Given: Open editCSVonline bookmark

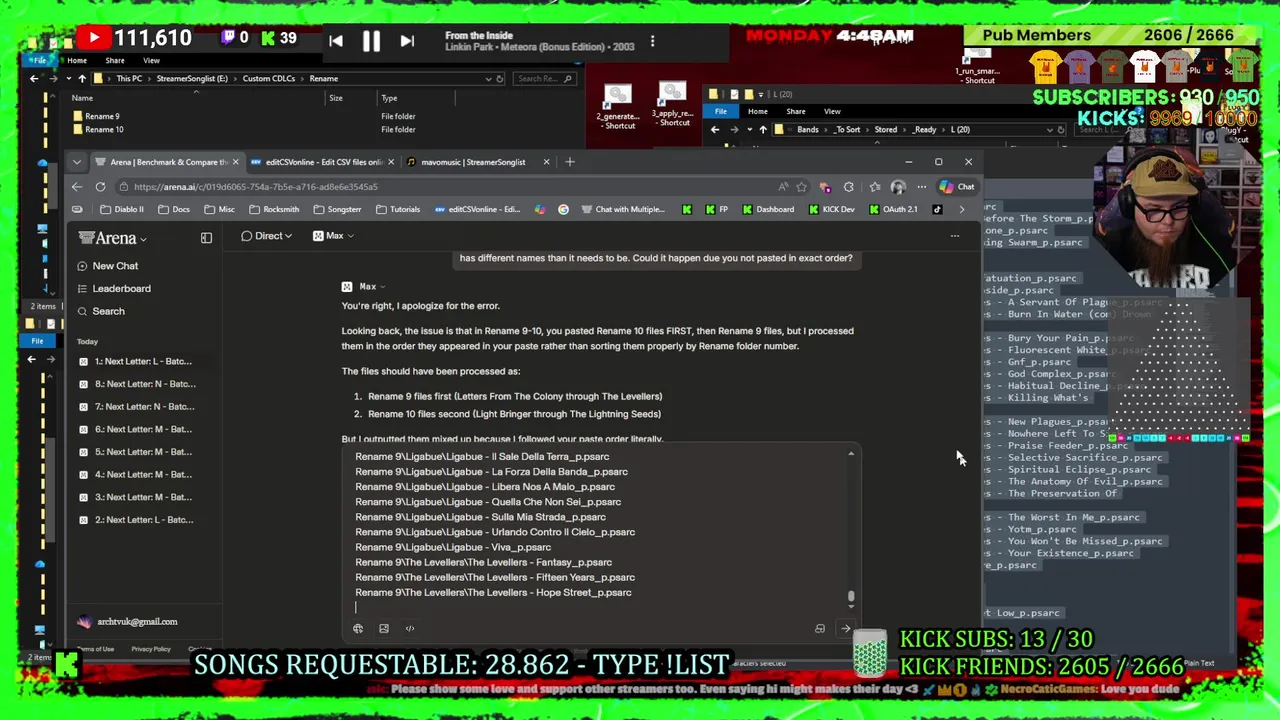Looking at the screenshot, I should coord(478,210).
